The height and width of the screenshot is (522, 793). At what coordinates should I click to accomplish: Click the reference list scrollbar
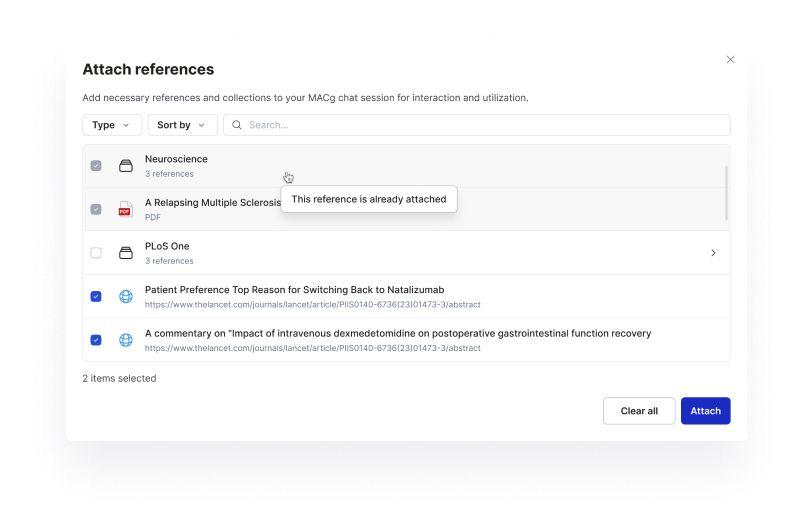coord(726,193)
